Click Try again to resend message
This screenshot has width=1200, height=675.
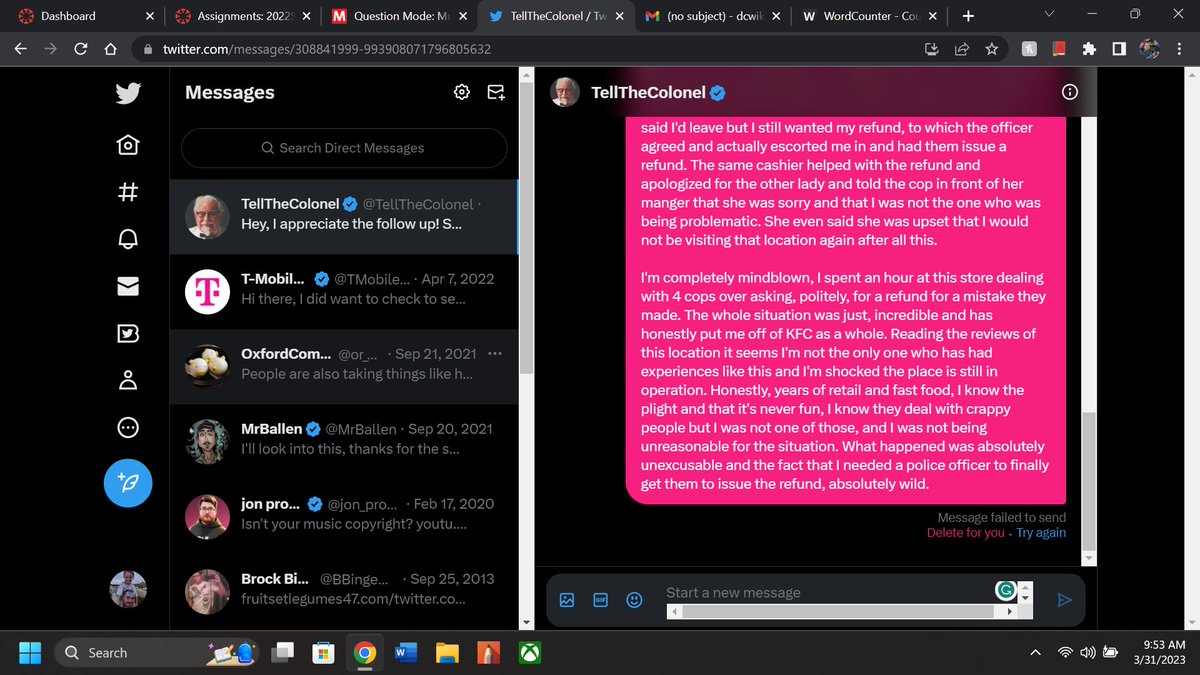(x=1041, y=533)
